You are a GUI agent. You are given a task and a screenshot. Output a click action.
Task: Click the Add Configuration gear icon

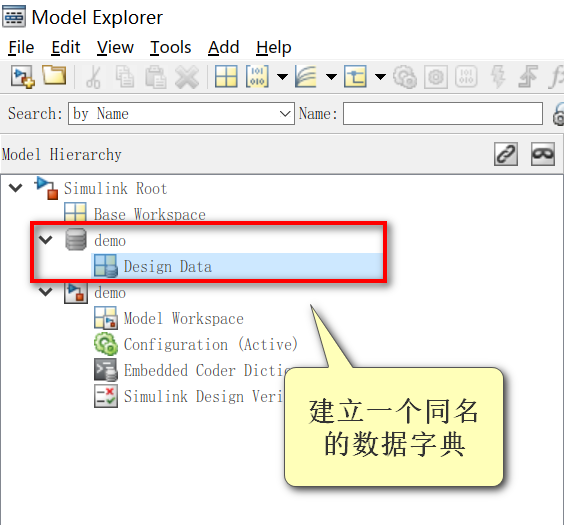click(x=405, y=76)
